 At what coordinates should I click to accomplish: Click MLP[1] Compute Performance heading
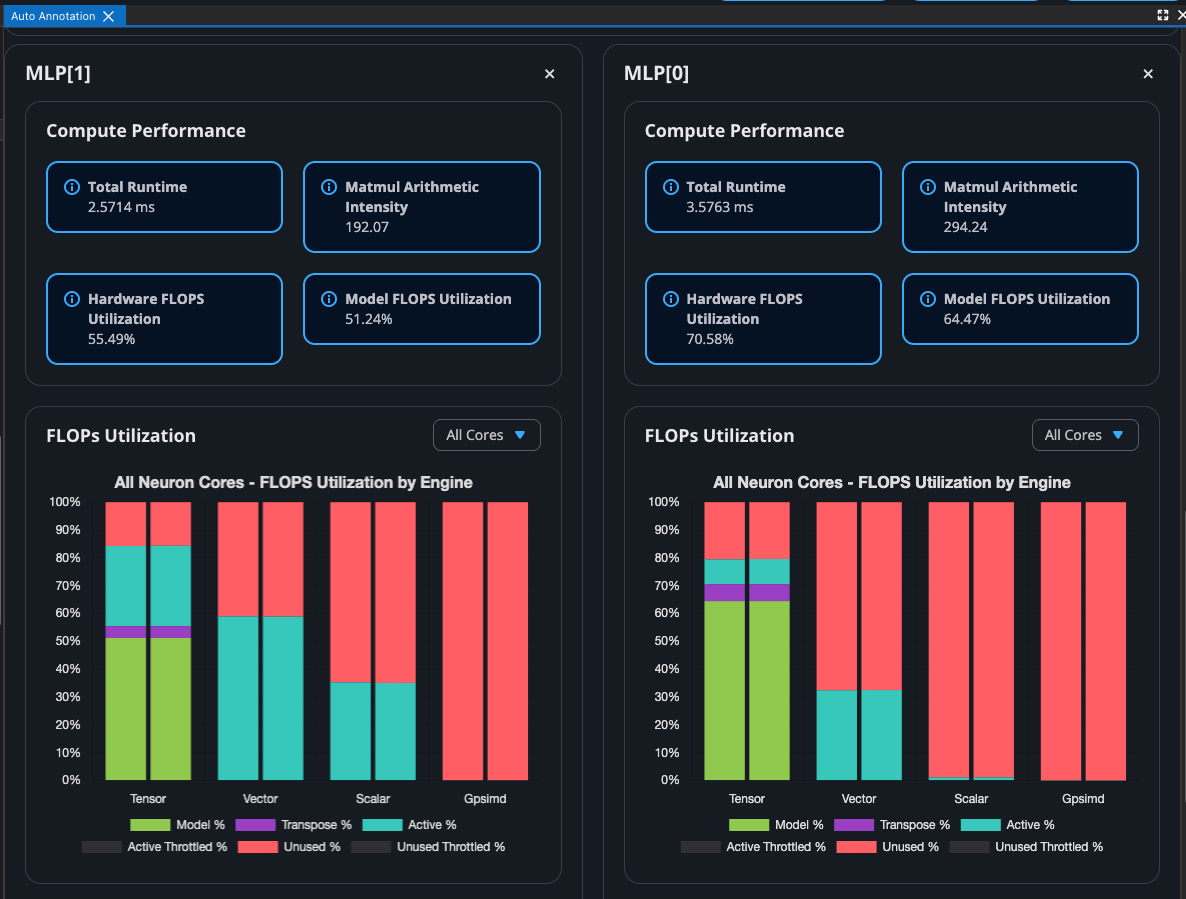click(x=146, y=131)
